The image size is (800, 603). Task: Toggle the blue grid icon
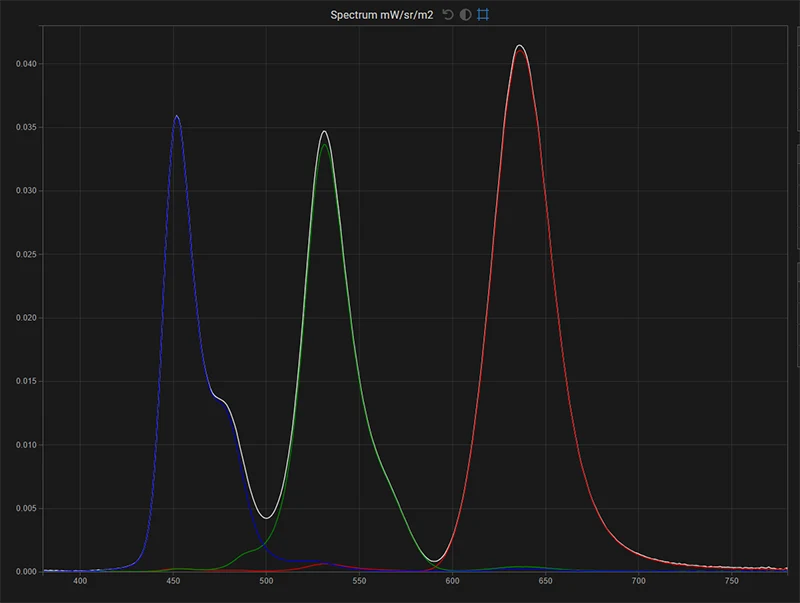[483, 15]
